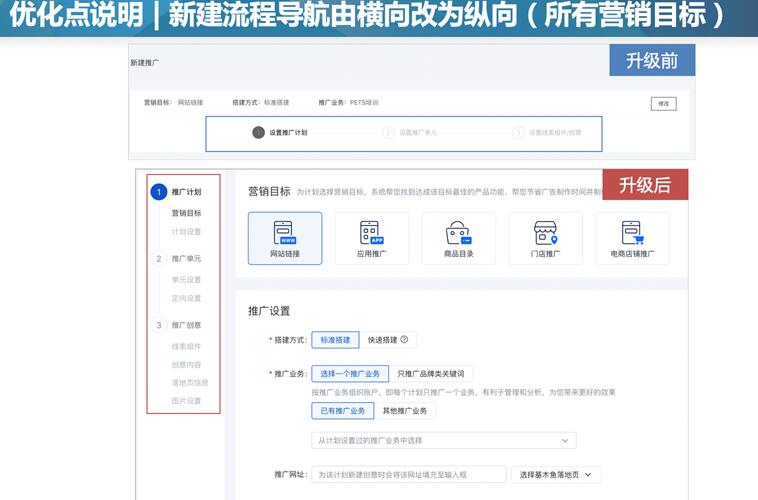This screenshot has height=500, width=758.
Task: Choose 快速搭建 as the build method
Action: click(388, 340)
